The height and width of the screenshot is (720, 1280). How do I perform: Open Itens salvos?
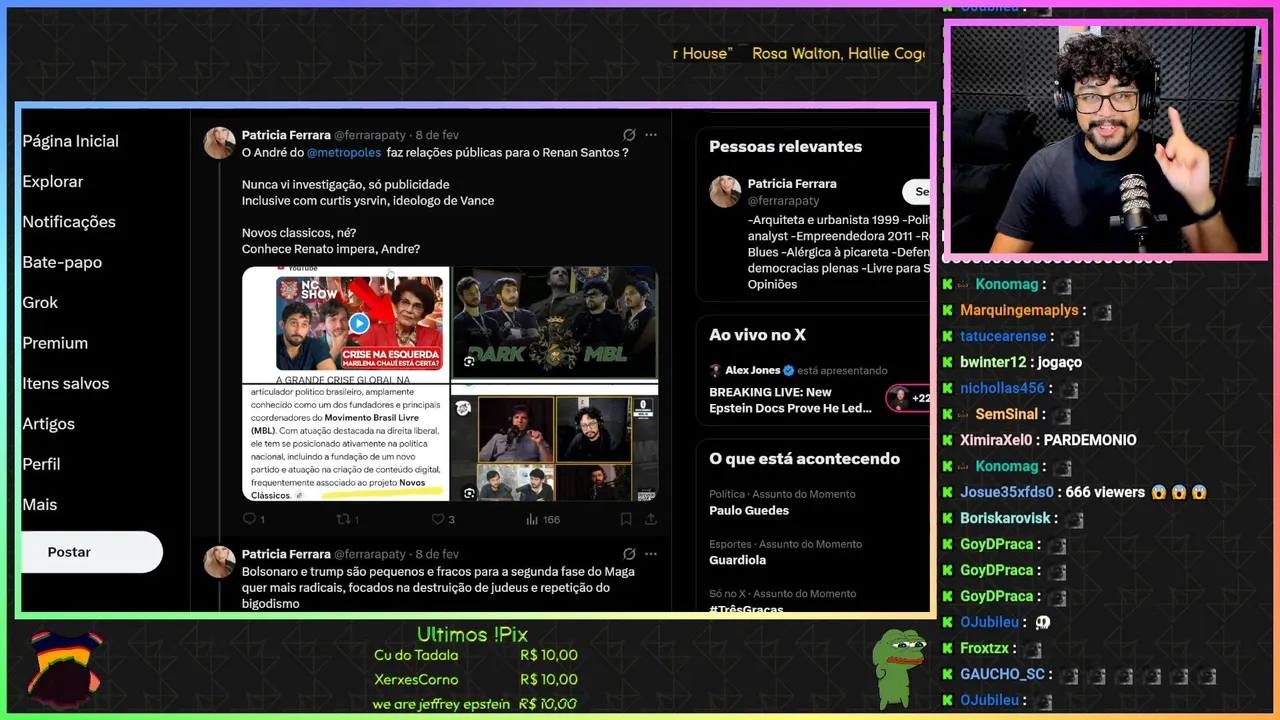(66, 383)
